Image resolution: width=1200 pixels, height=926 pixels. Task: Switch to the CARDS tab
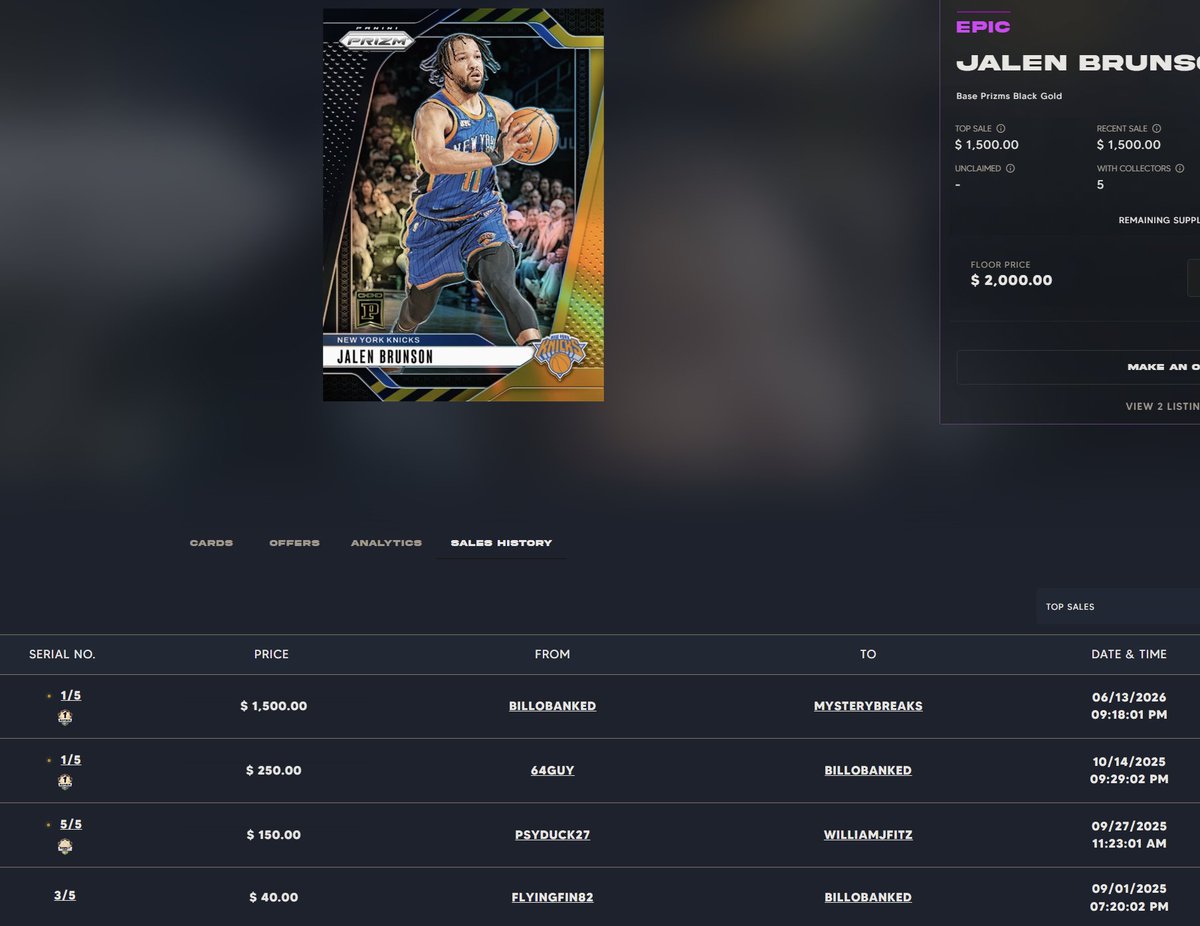(x=211, y=543)
